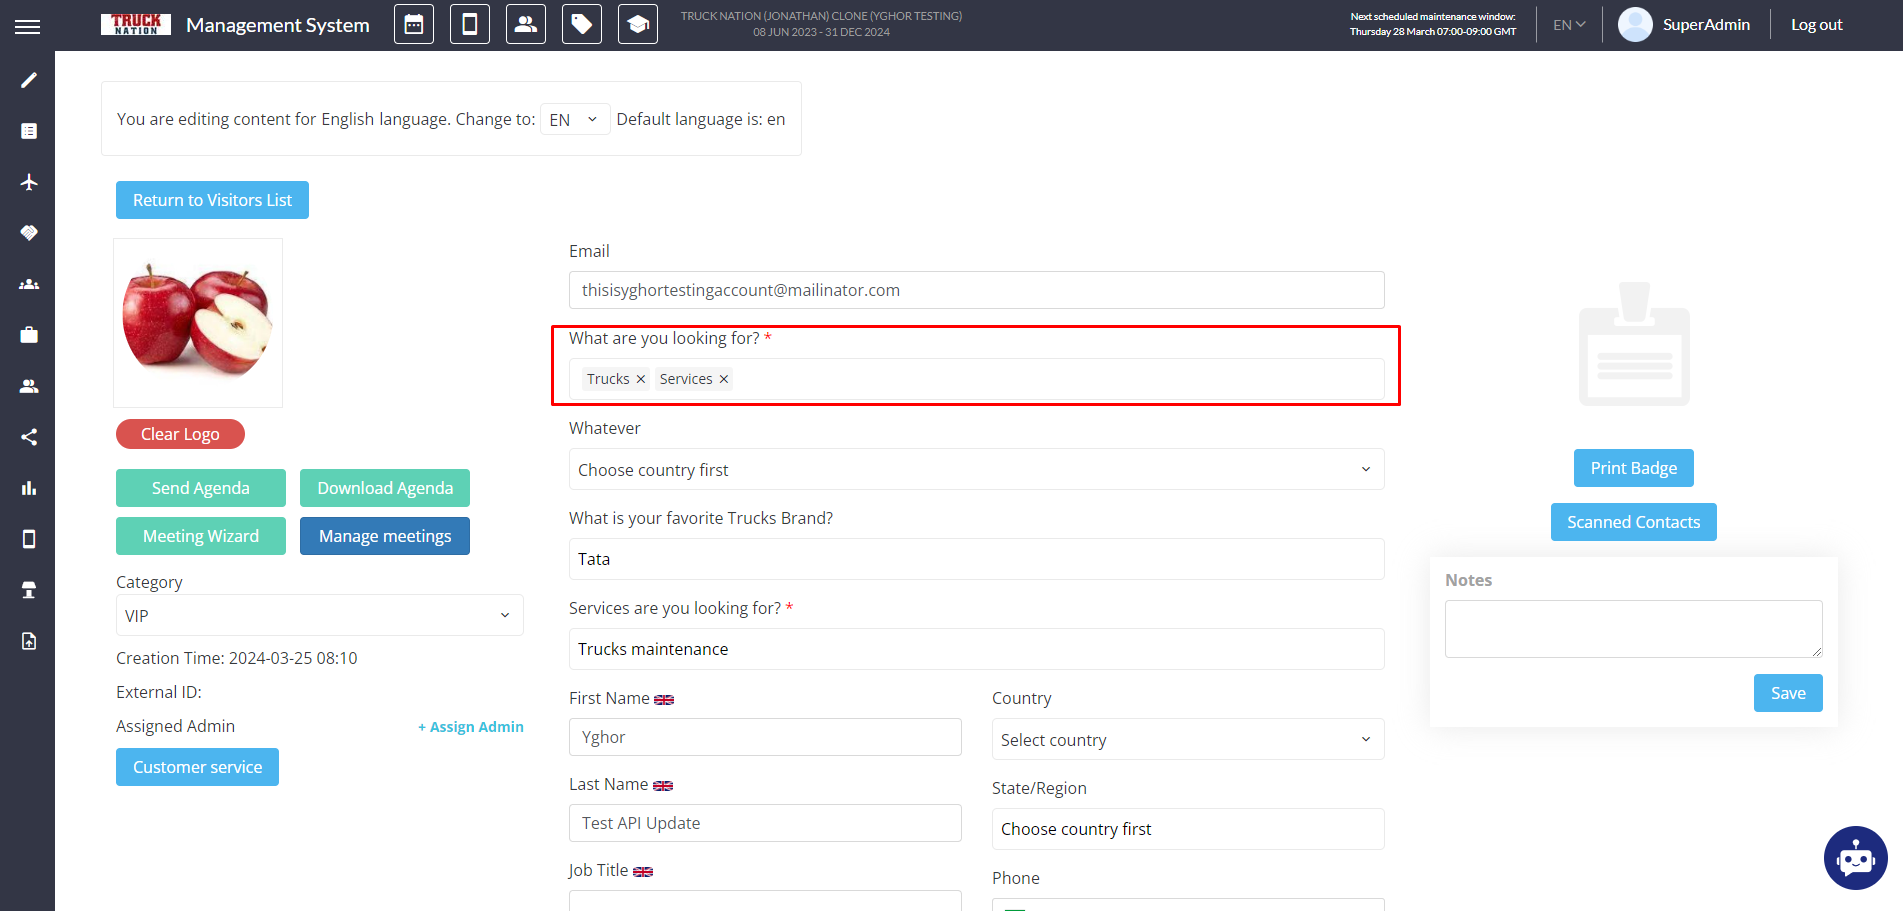Open the language change dropdown showing EN
Viewport: 1903px width, 911px height.
pyautogui.click(x=575, y=118)
